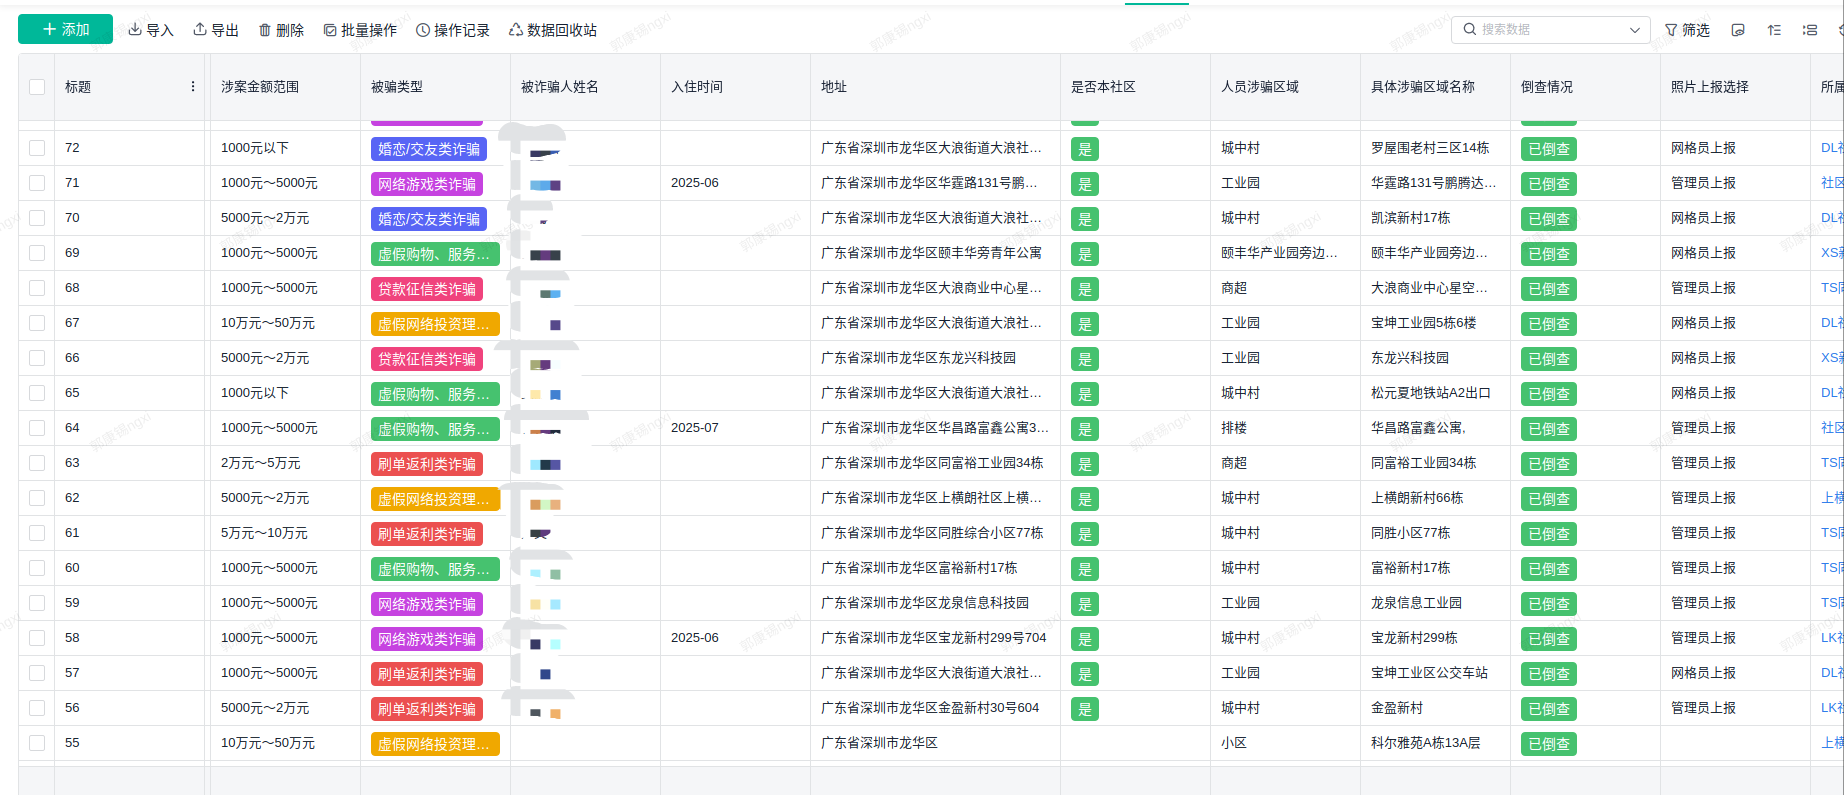Image resolution: width=1844 pixels, height=795 pixels.
Task: Click the 是 badge in row 65
Action: (x=1085, y=394)
